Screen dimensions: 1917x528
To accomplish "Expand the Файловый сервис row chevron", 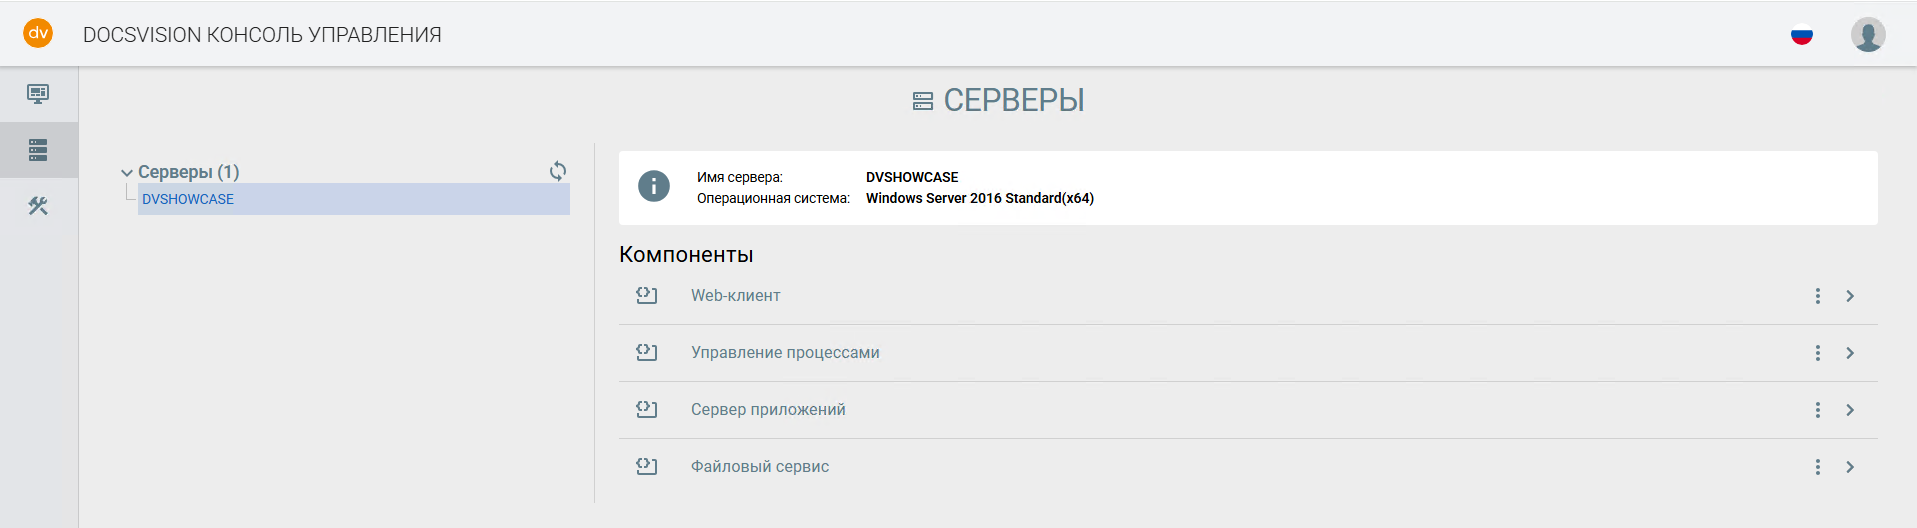I will click(x=1850, y=467).
